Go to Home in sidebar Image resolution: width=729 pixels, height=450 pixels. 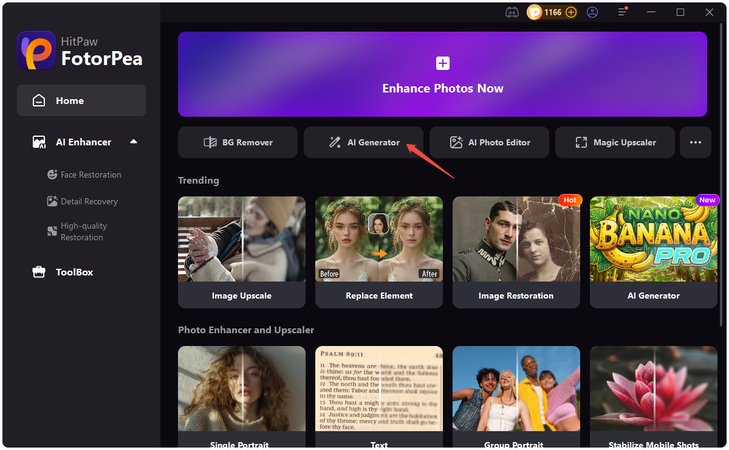click(x=81, y=100)
